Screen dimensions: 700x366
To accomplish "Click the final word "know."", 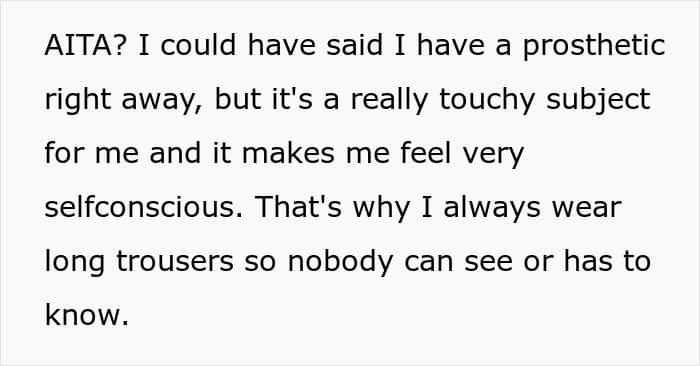I will 87,314.
